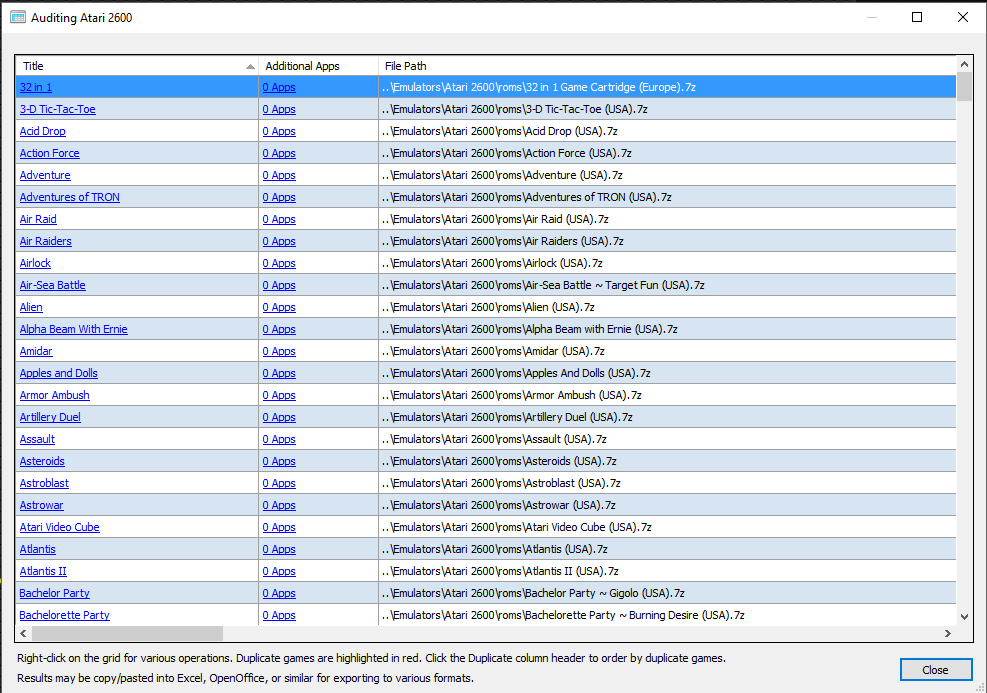Select the Action Force (USA).7z file path
987x693 pixels.
[506, 153]
